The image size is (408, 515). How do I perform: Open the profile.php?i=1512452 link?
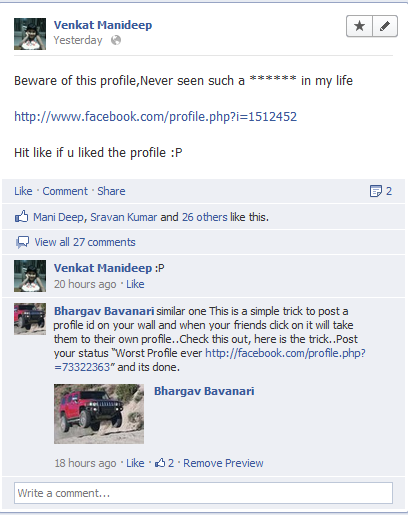click(155, 117)
